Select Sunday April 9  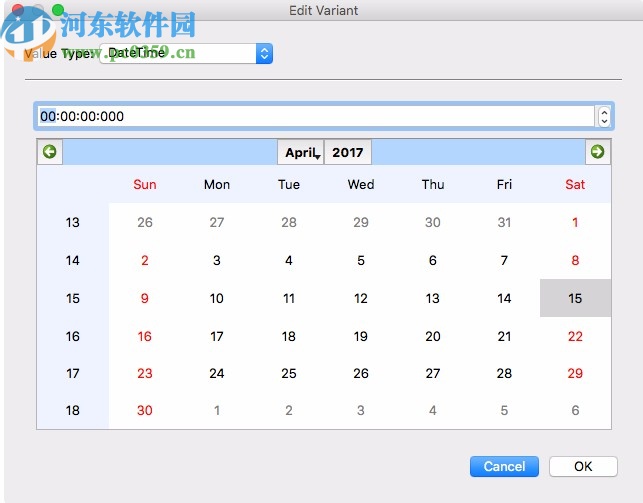click(145, 298)
